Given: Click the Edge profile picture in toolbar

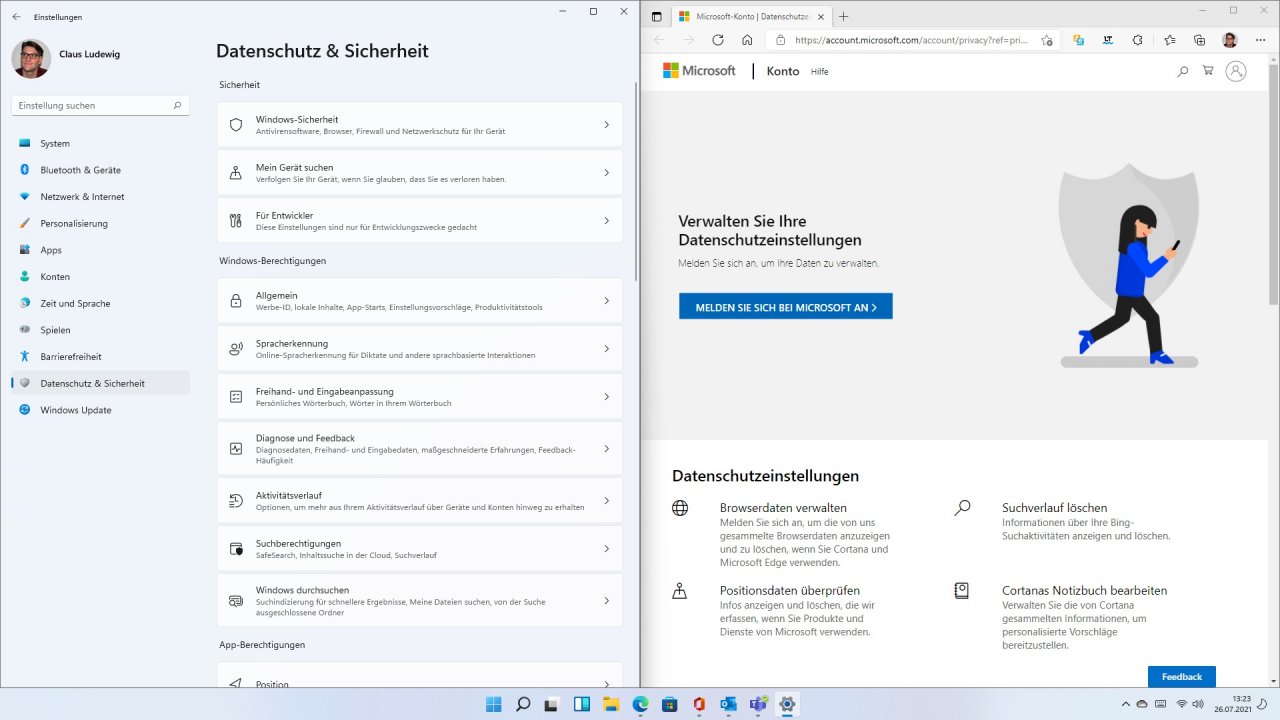Looking at the screenshot, I should click(1230, 40).
